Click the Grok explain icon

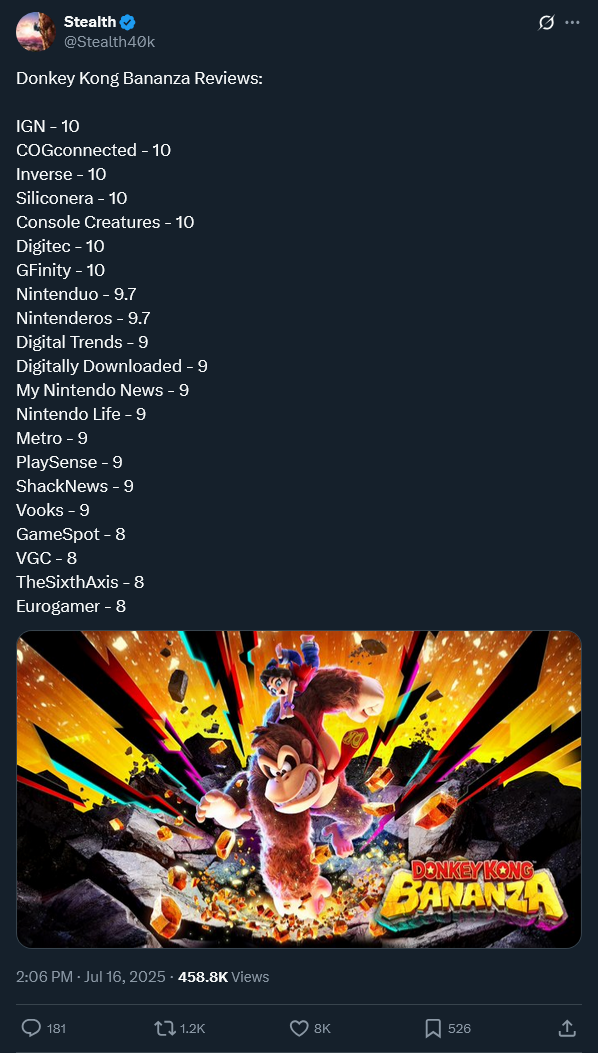pyautogui.click(x=546, y=23)
